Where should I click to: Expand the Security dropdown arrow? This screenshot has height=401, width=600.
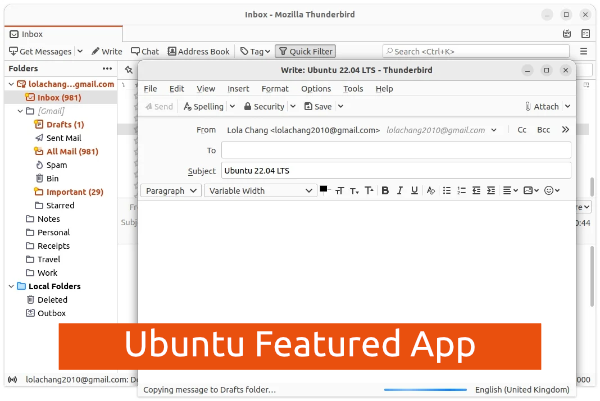point(293,107)
